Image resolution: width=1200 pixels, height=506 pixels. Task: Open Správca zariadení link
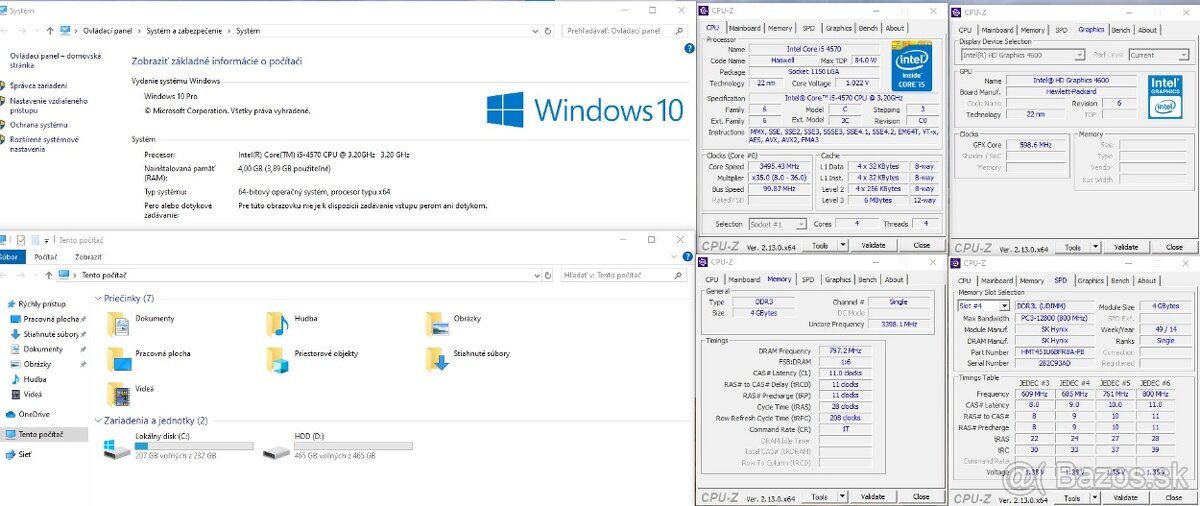coord(39,86)
